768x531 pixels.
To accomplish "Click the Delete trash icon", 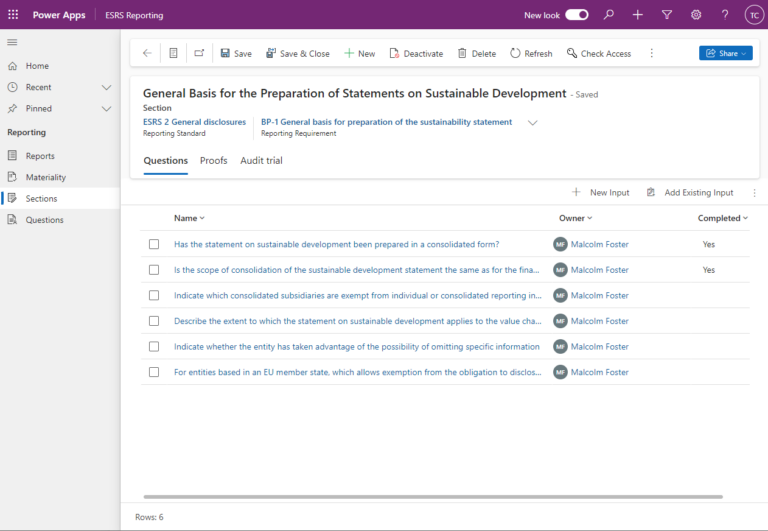I will point(462,53).
